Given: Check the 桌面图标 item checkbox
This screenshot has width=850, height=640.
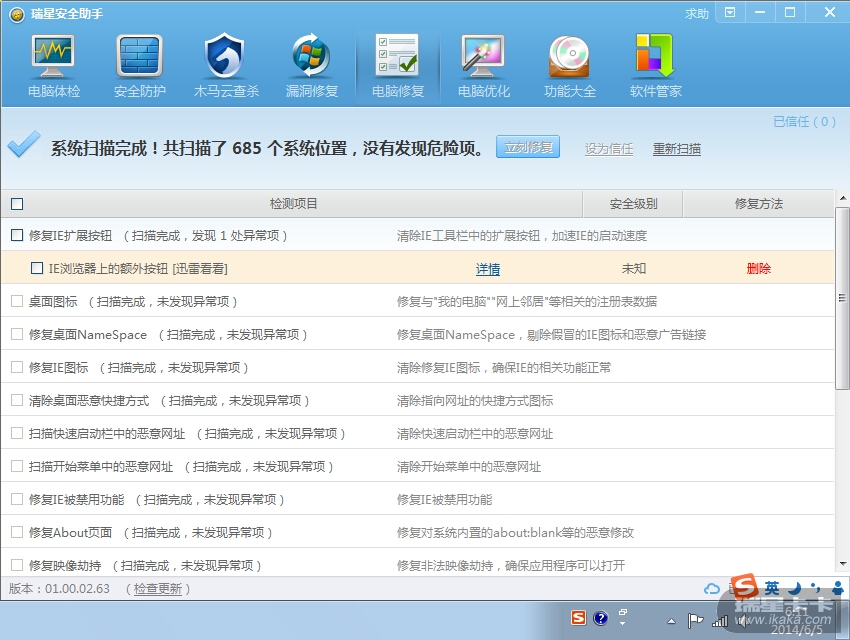Looking at the screenshot, I should click(x=17, y=301).
